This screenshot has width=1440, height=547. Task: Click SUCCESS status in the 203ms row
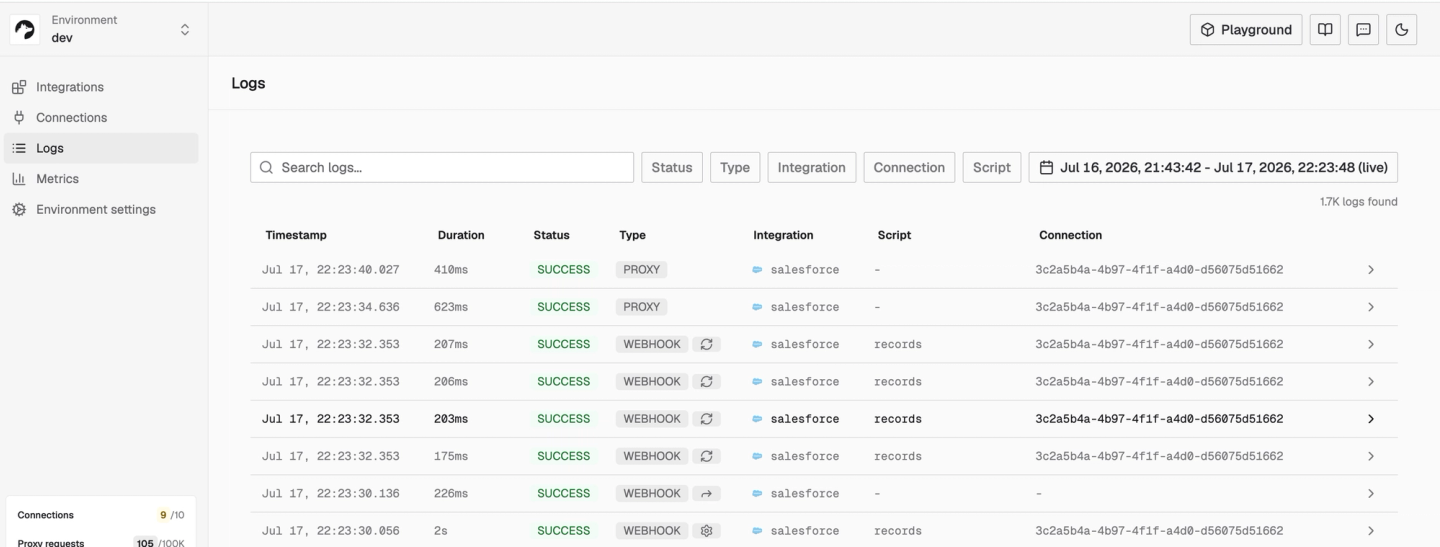(564, 419)
